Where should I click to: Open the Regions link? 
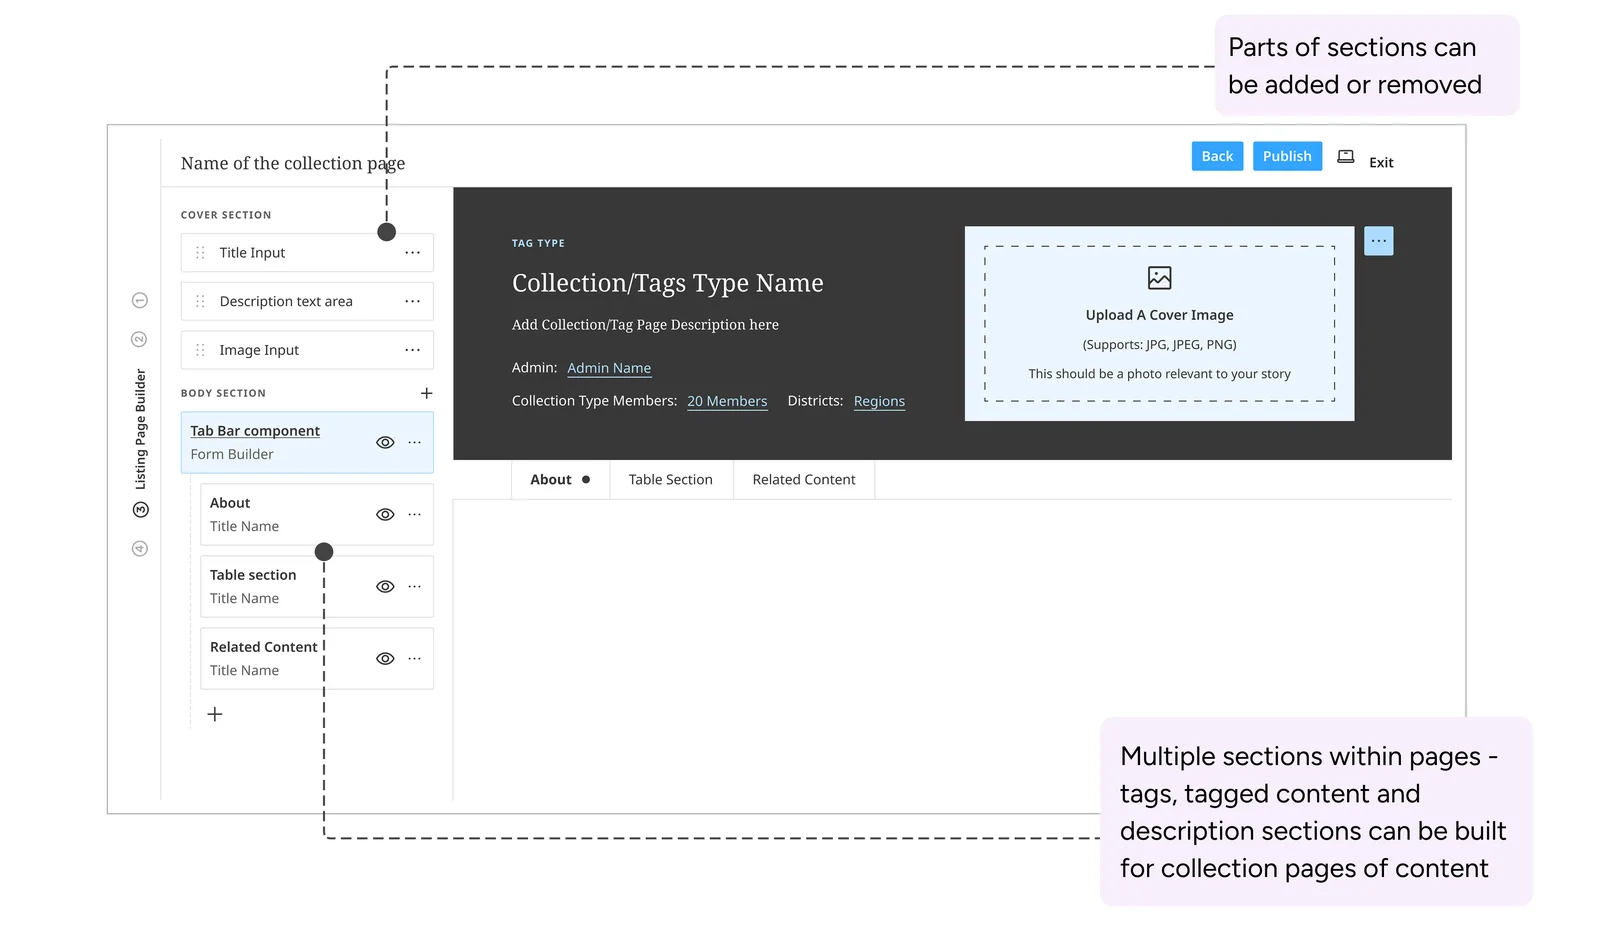[879, 401]
